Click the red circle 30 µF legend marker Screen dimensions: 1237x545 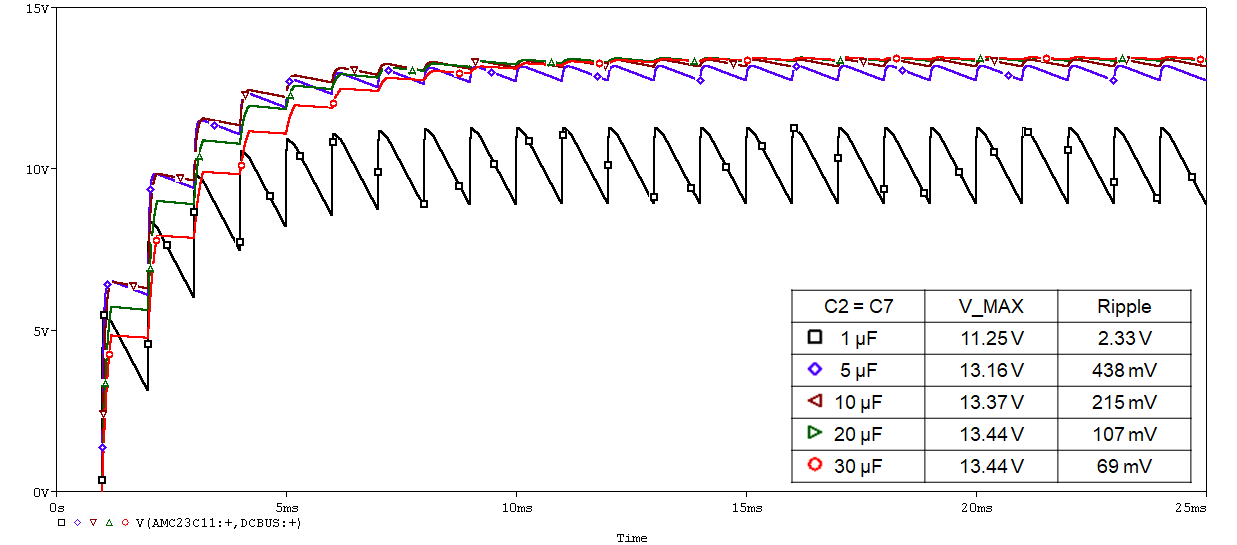click(x=815, y=465)
